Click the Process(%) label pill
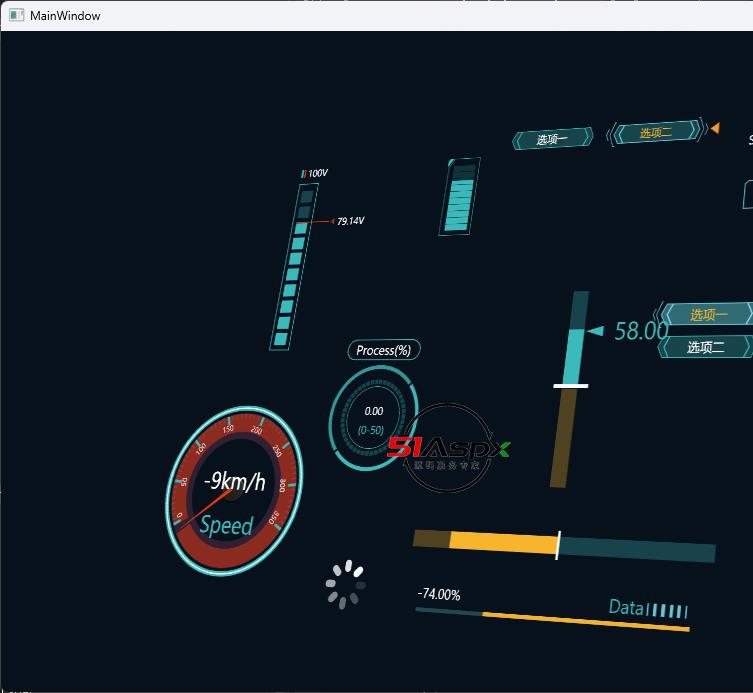 point(384,350)
